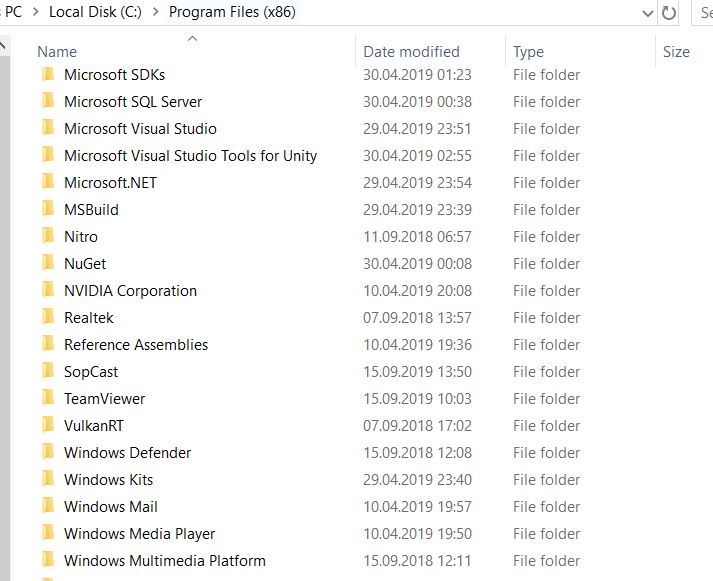Expand chevron after Local Disk (C:)
The width and height of the screenshot is (713, 581).
[156, 12]
